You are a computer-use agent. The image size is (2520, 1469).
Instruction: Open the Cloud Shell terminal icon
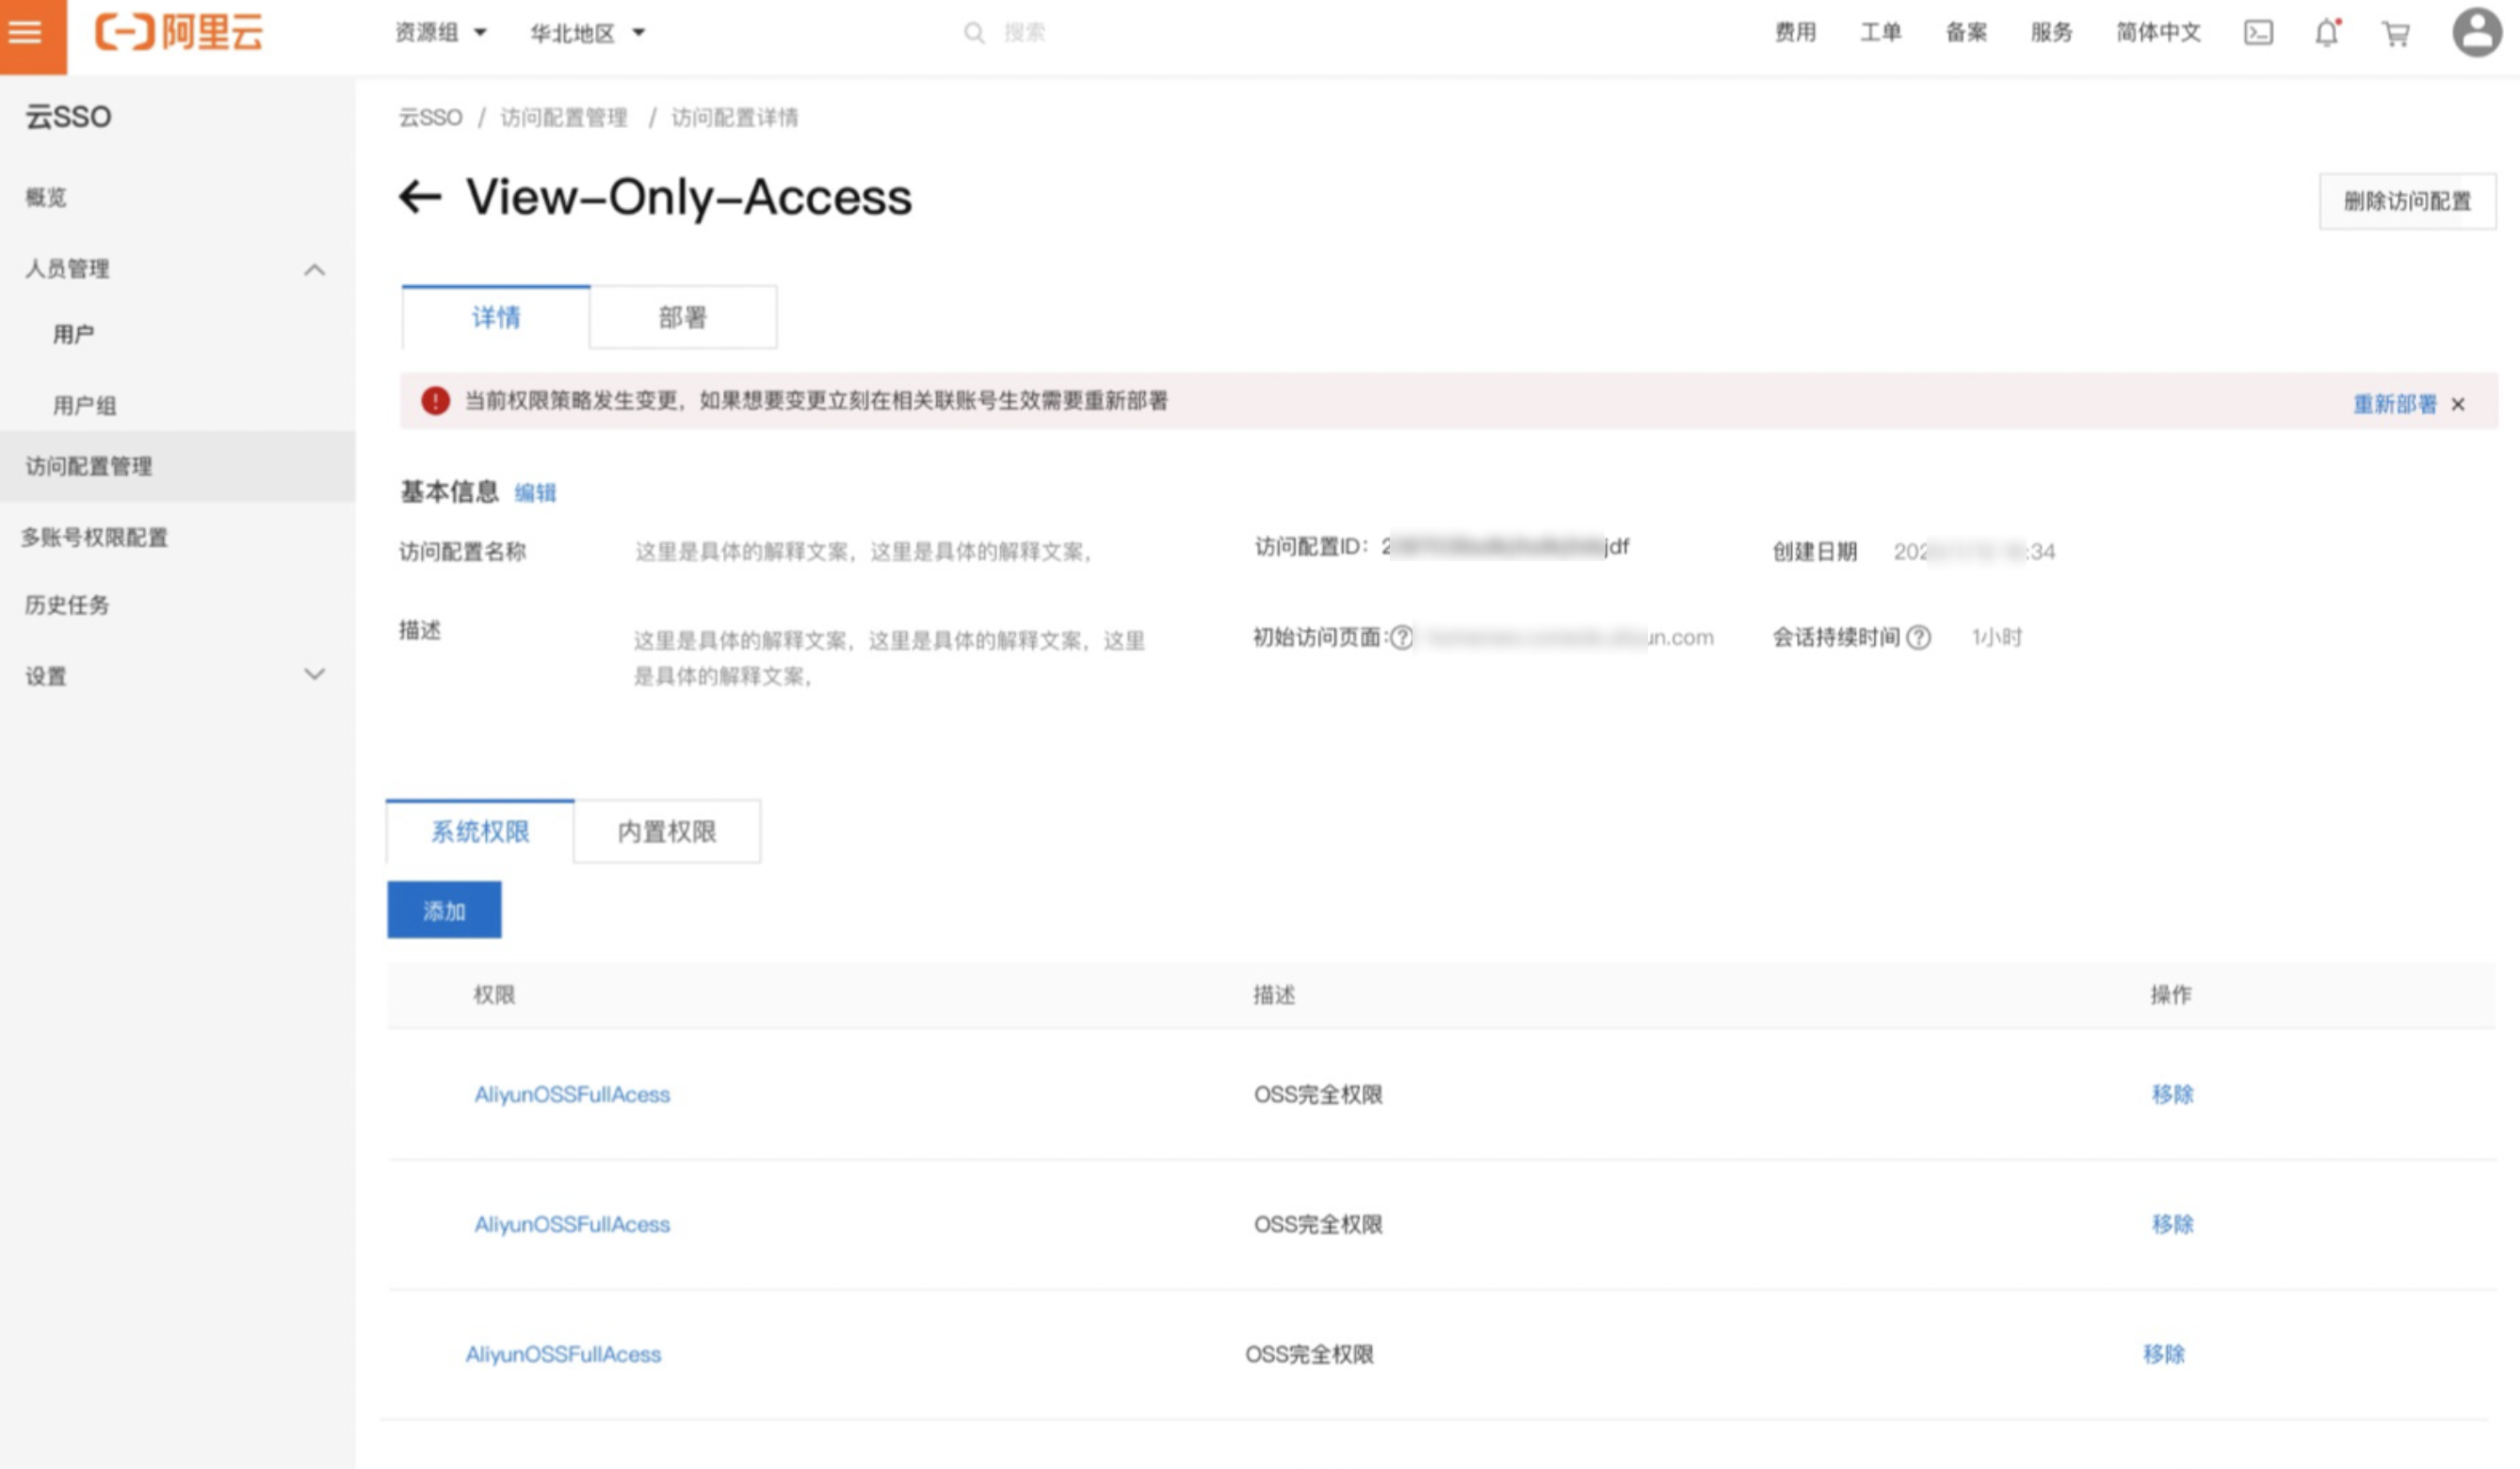pyautogui.click(x=2258, y=33)
